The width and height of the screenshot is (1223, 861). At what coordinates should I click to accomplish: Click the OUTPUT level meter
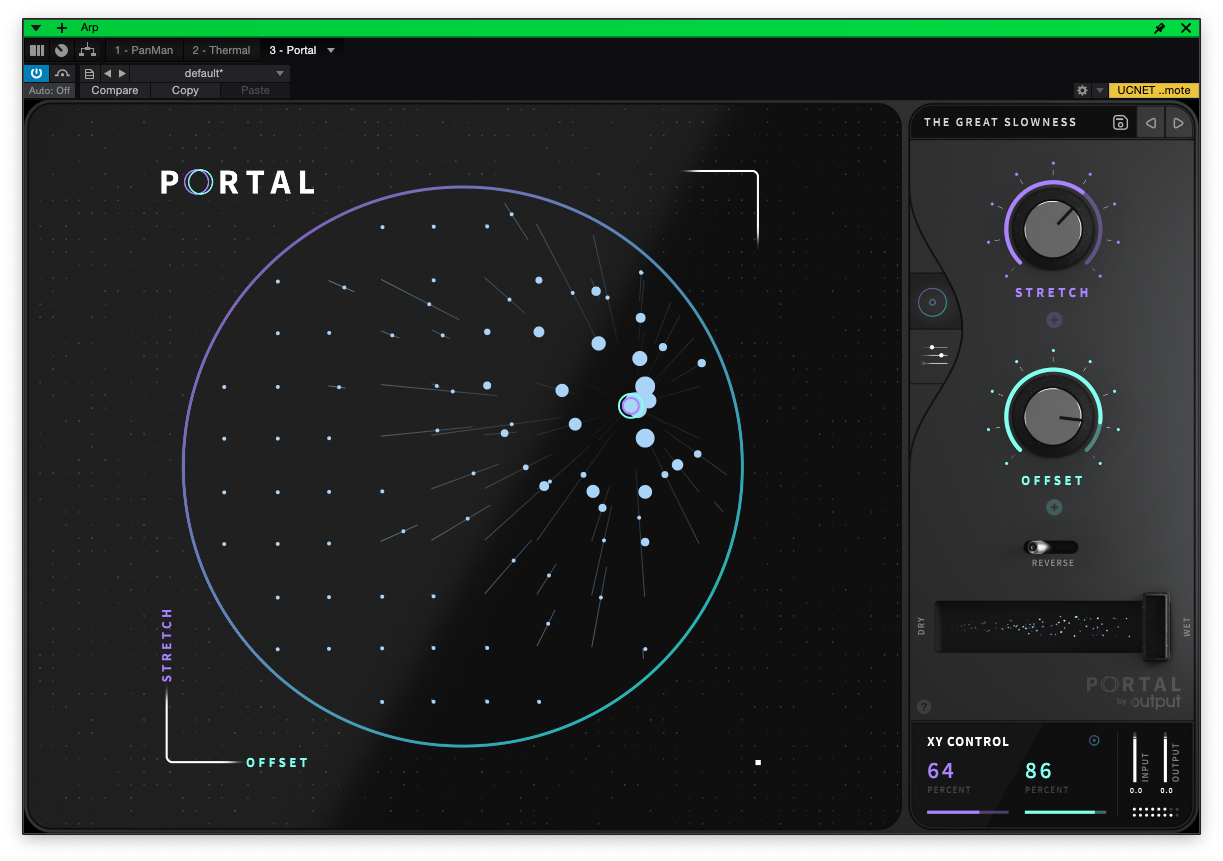(x=1167, y=758)
